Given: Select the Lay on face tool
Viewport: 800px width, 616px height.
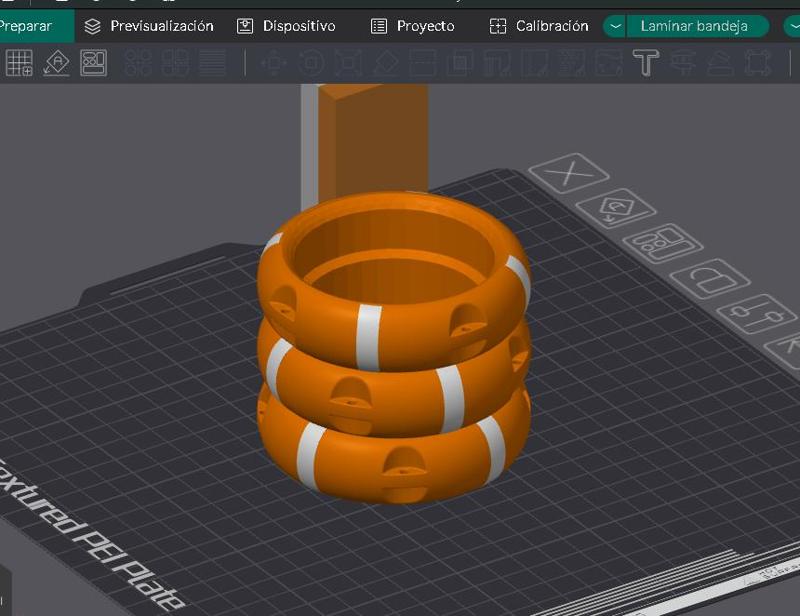Looking at the screenshot, I should point(386,63).
